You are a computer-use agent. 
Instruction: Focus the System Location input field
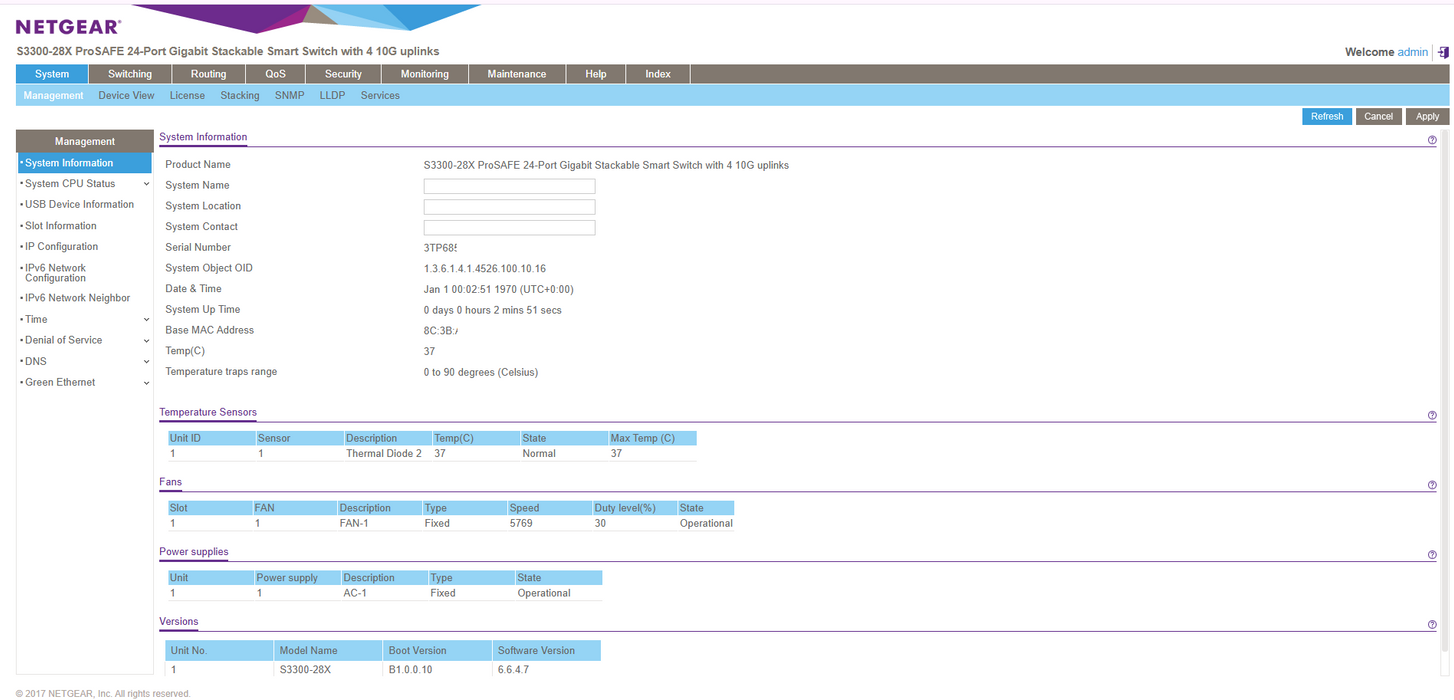tap(509, 207)
